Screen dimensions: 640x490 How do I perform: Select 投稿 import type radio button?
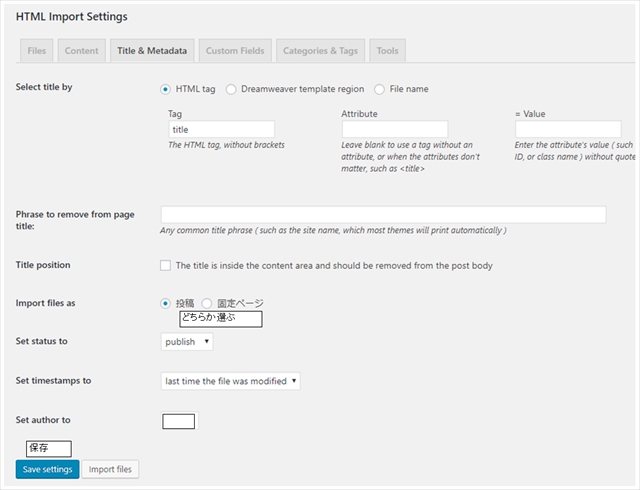[x=166, y=303]
